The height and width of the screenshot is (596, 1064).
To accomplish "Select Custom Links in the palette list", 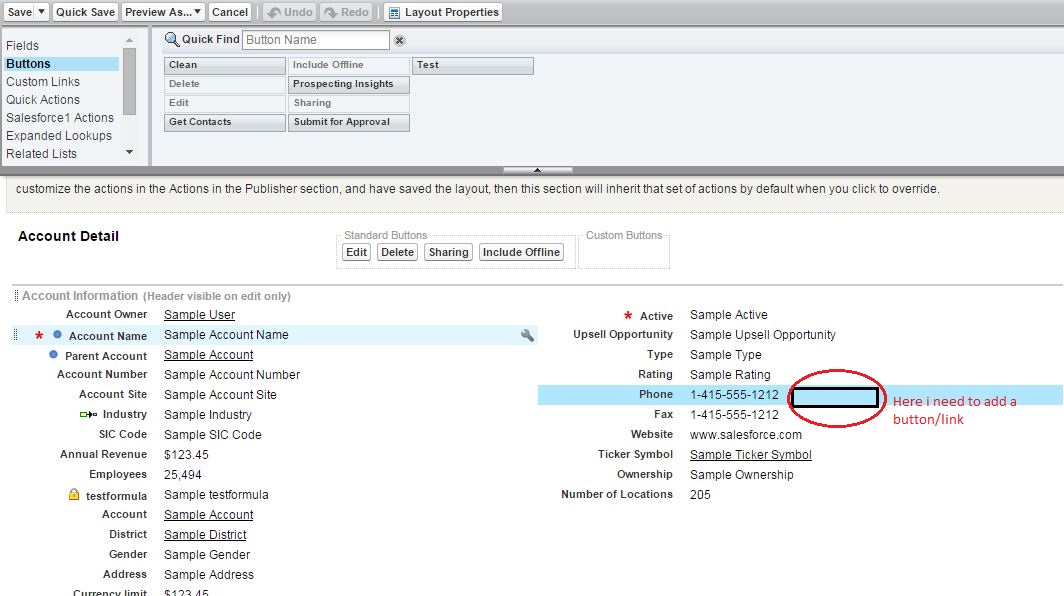I will [x=43, y=81].
